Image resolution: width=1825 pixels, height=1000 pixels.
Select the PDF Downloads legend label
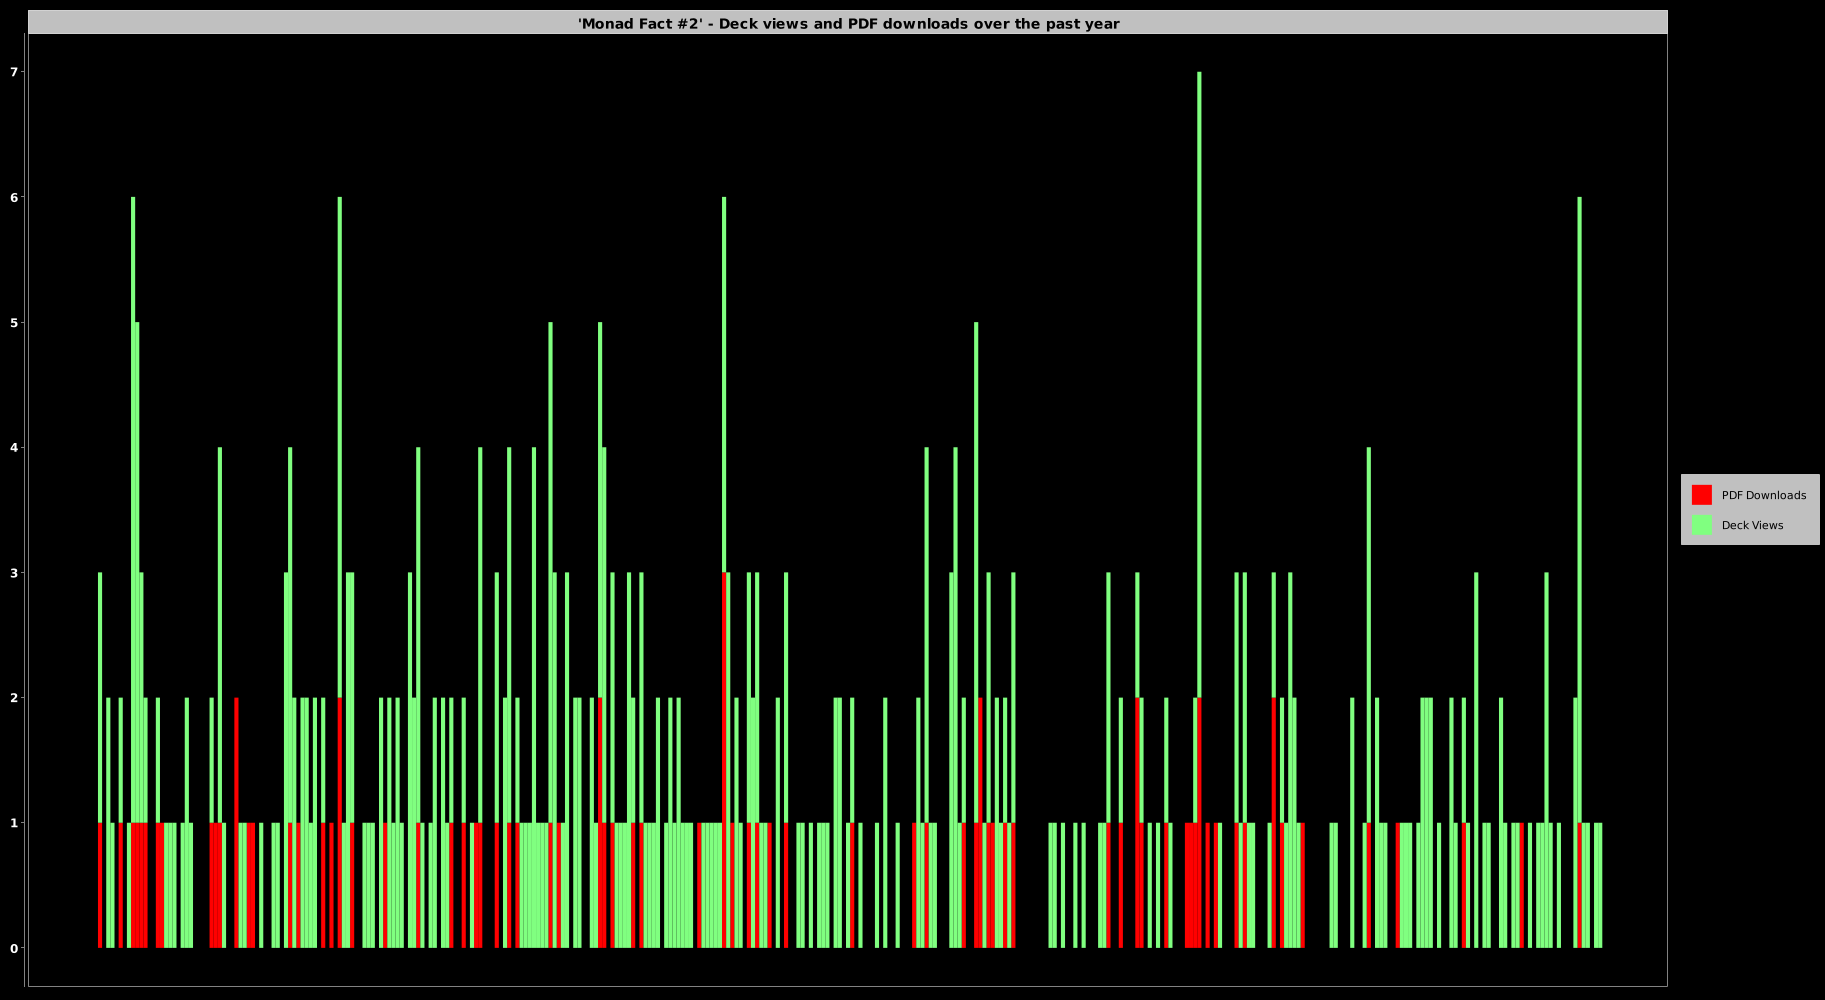(x=1763, y=495)
